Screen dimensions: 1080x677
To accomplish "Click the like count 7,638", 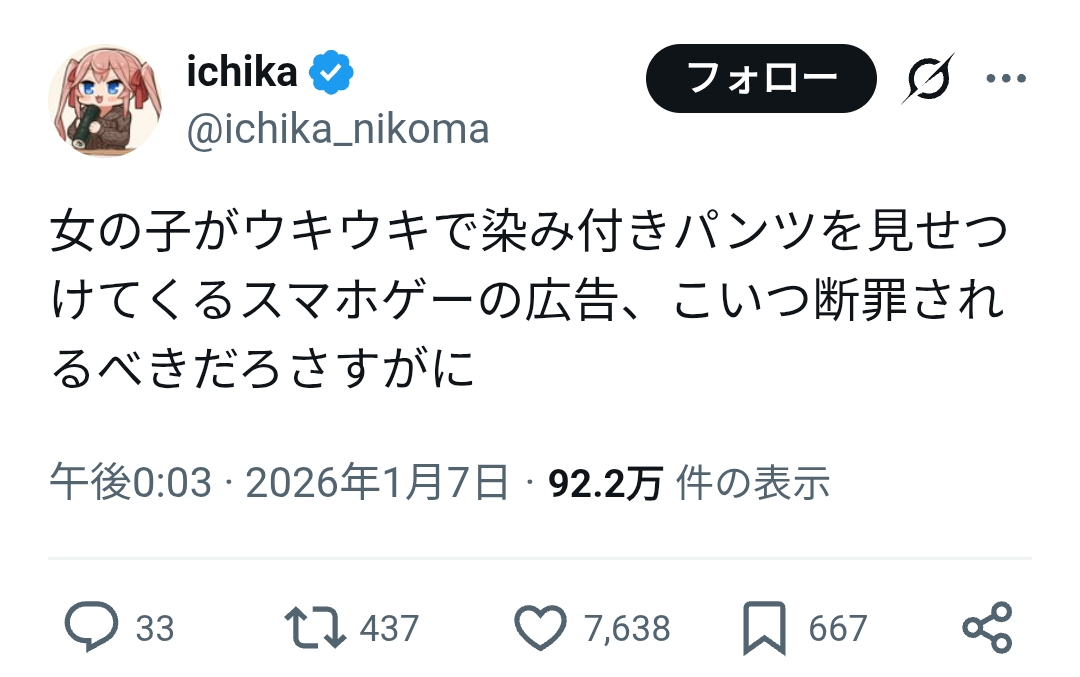I will point(627,628).
